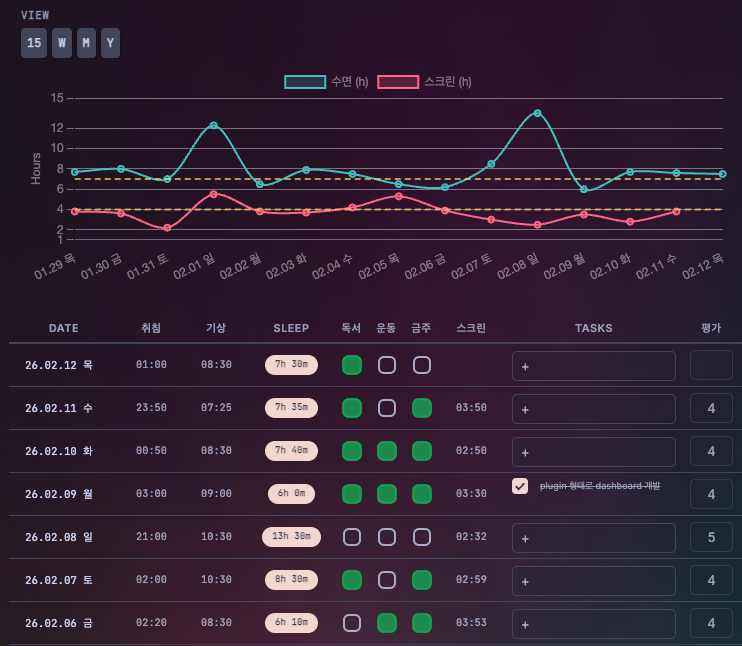Uncheck the completed plugin dashboard task
Screen dimensions: 742x646
click(520, 486)
